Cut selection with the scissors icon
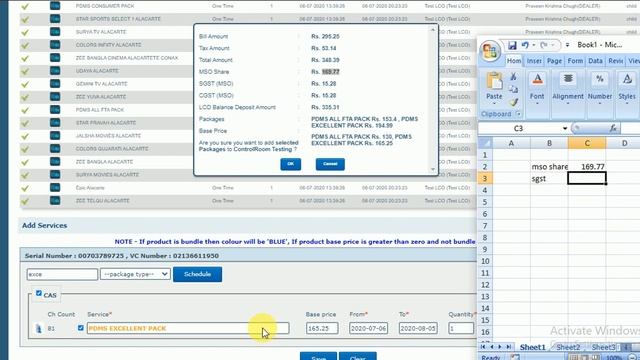 [513, 76]
